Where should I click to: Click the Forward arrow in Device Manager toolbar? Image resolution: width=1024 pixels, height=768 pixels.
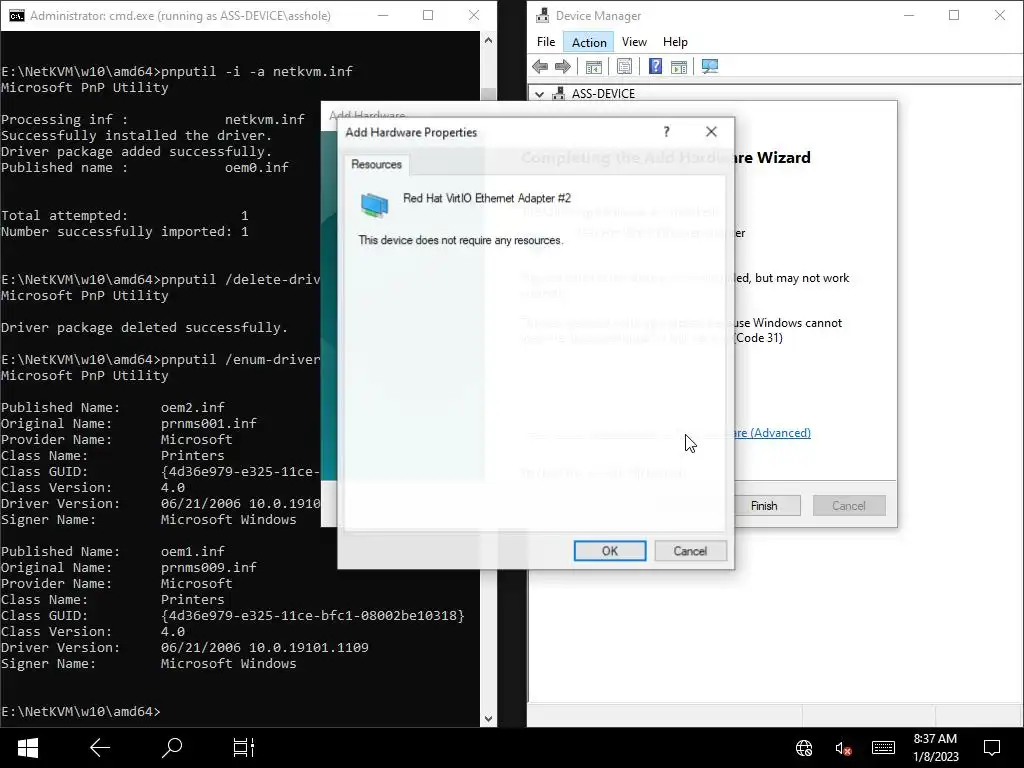(562, 67)
